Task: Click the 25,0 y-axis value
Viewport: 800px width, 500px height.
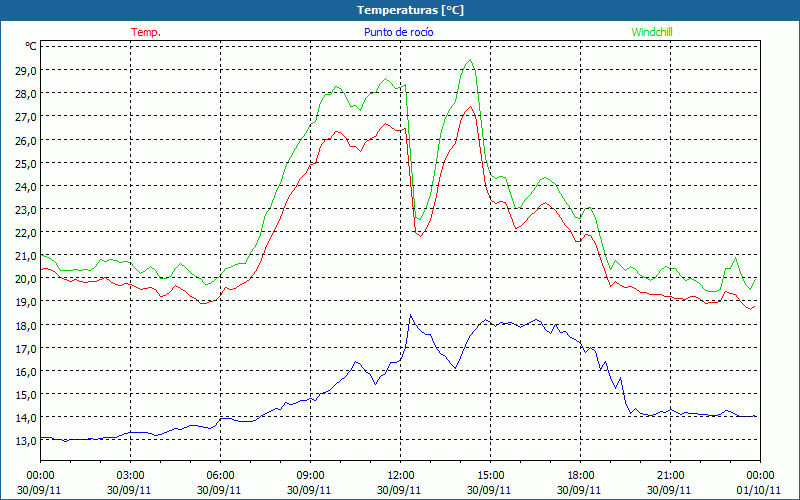Action: point(26,163)
